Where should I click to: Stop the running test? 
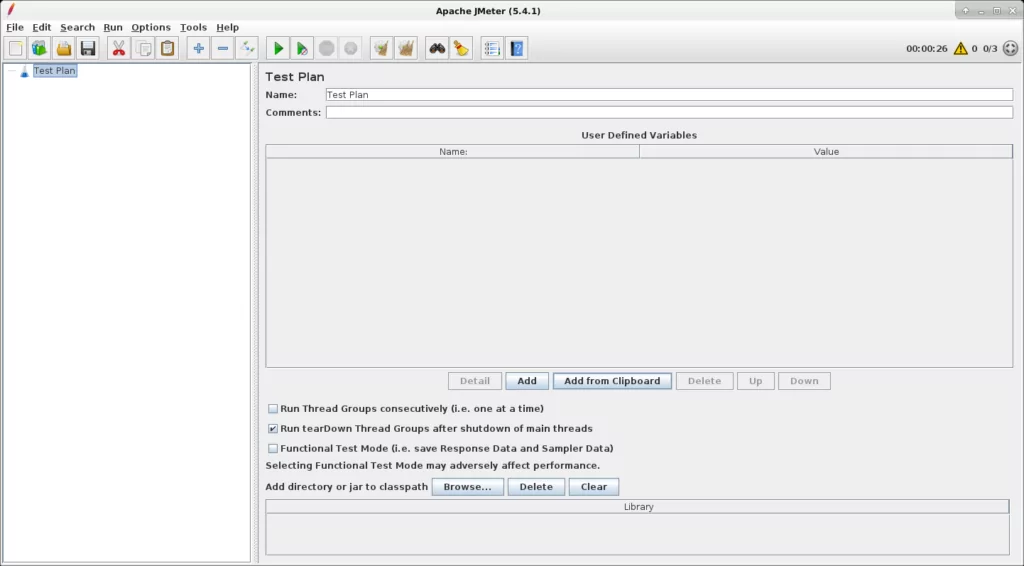click(x=327, y=48)
